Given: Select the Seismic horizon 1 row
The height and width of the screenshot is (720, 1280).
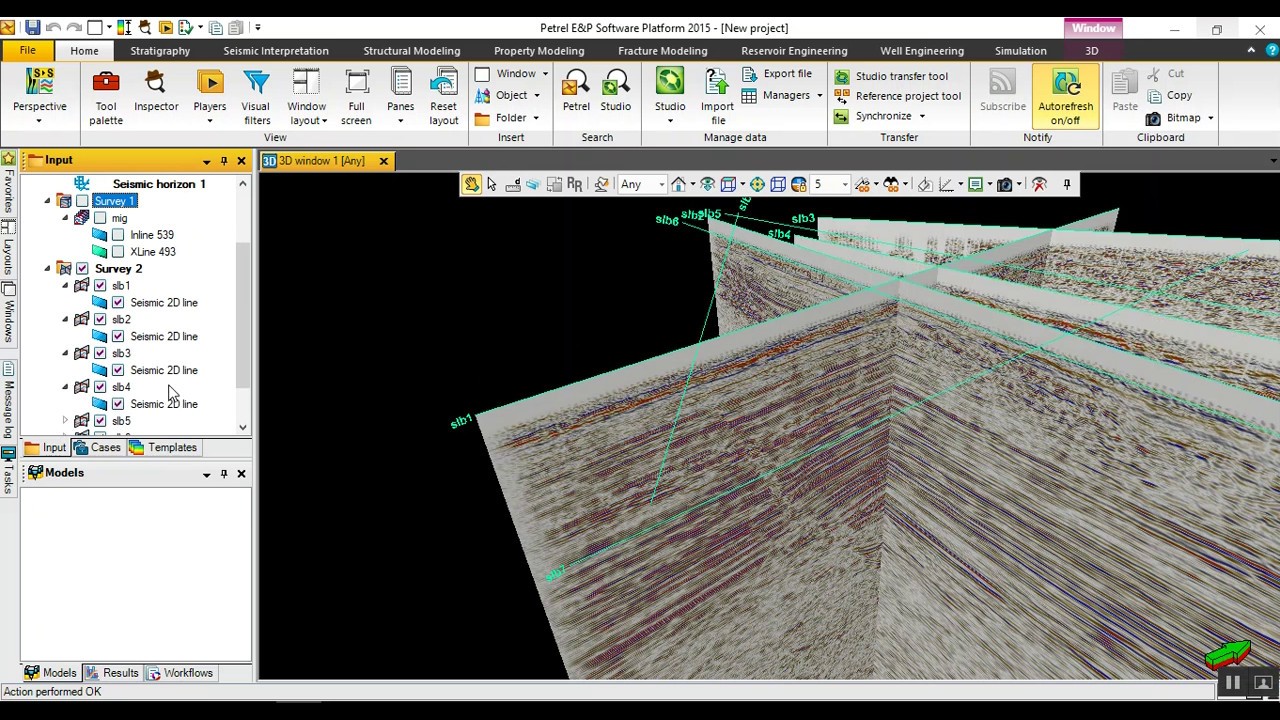Looking at the screenshot, I should tap(159, 184).
